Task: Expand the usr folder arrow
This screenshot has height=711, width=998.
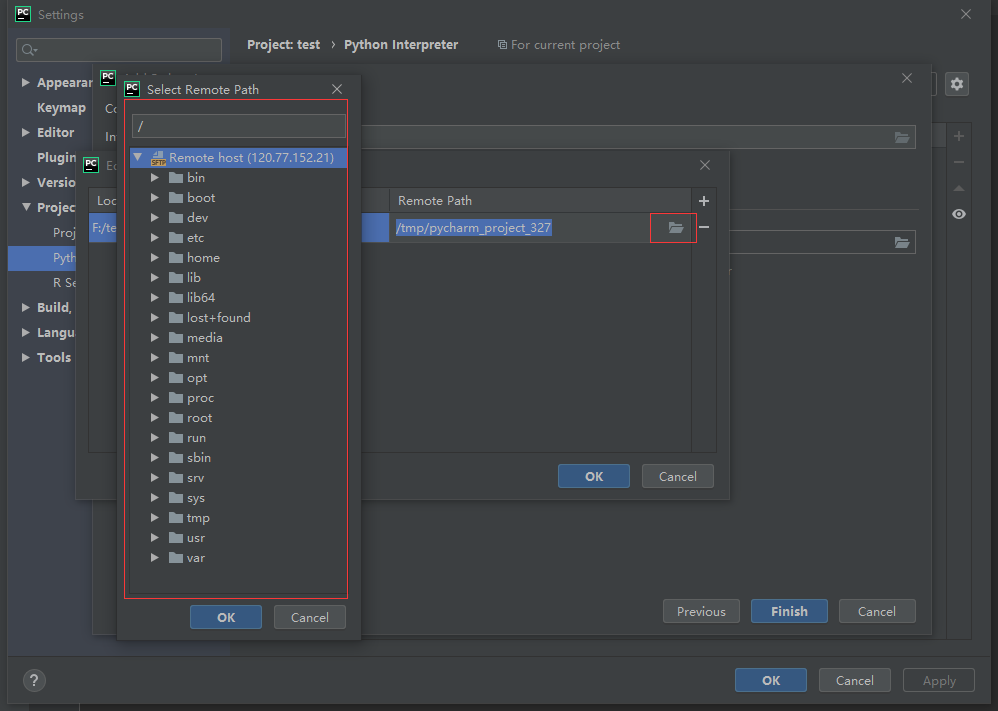Action: pos(155,538)
